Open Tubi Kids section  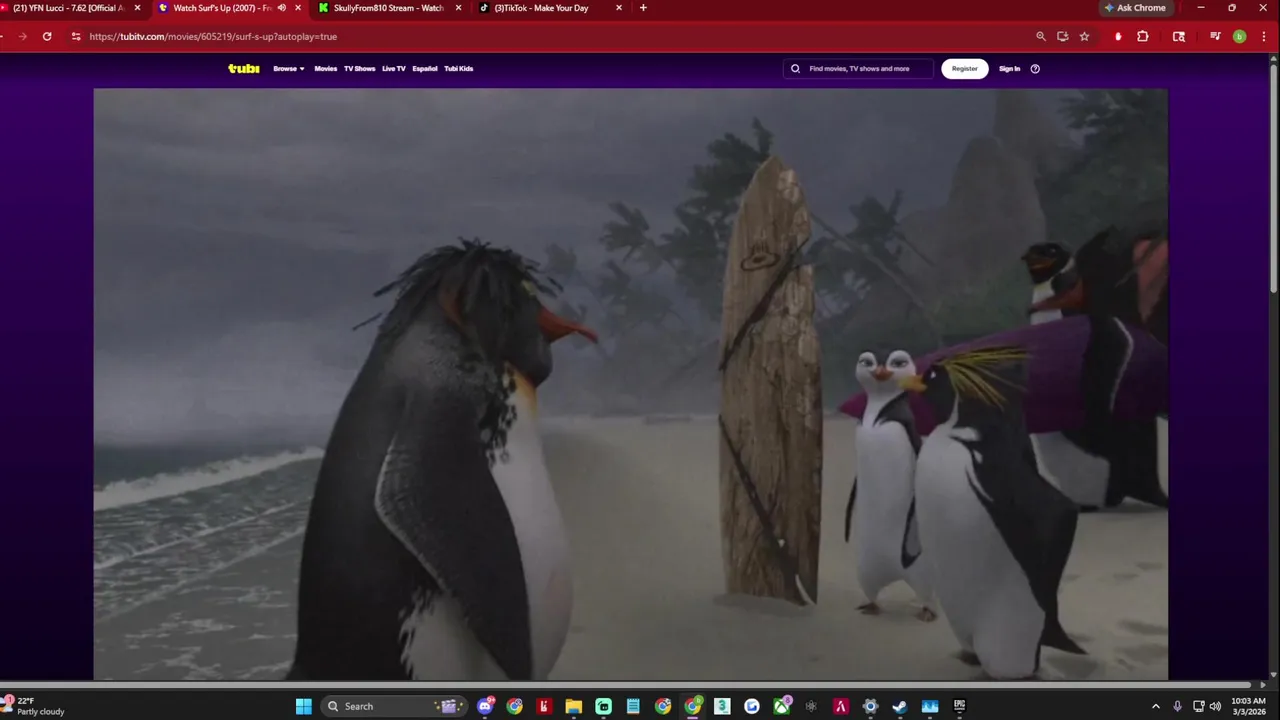pos(459,69)
